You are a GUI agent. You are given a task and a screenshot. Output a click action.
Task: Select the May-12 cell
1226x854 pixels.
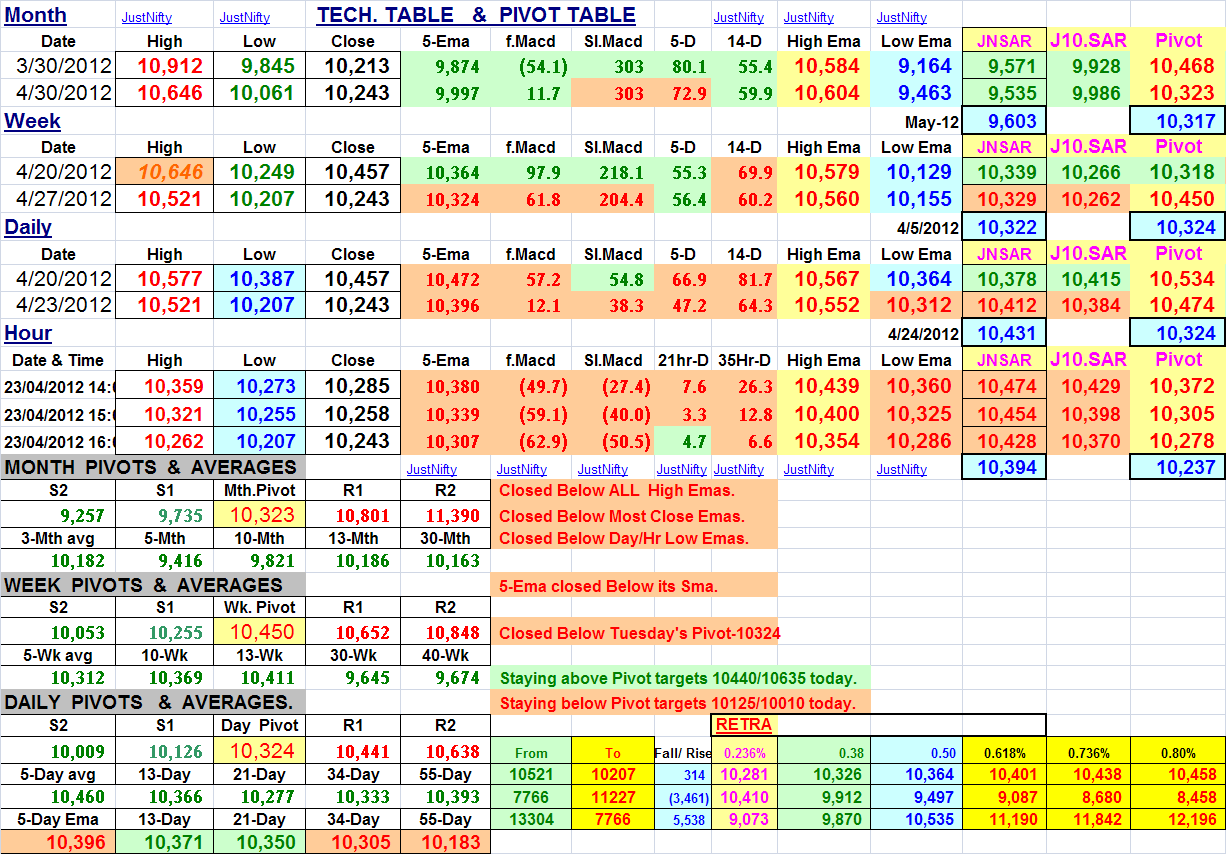point(916,121)
